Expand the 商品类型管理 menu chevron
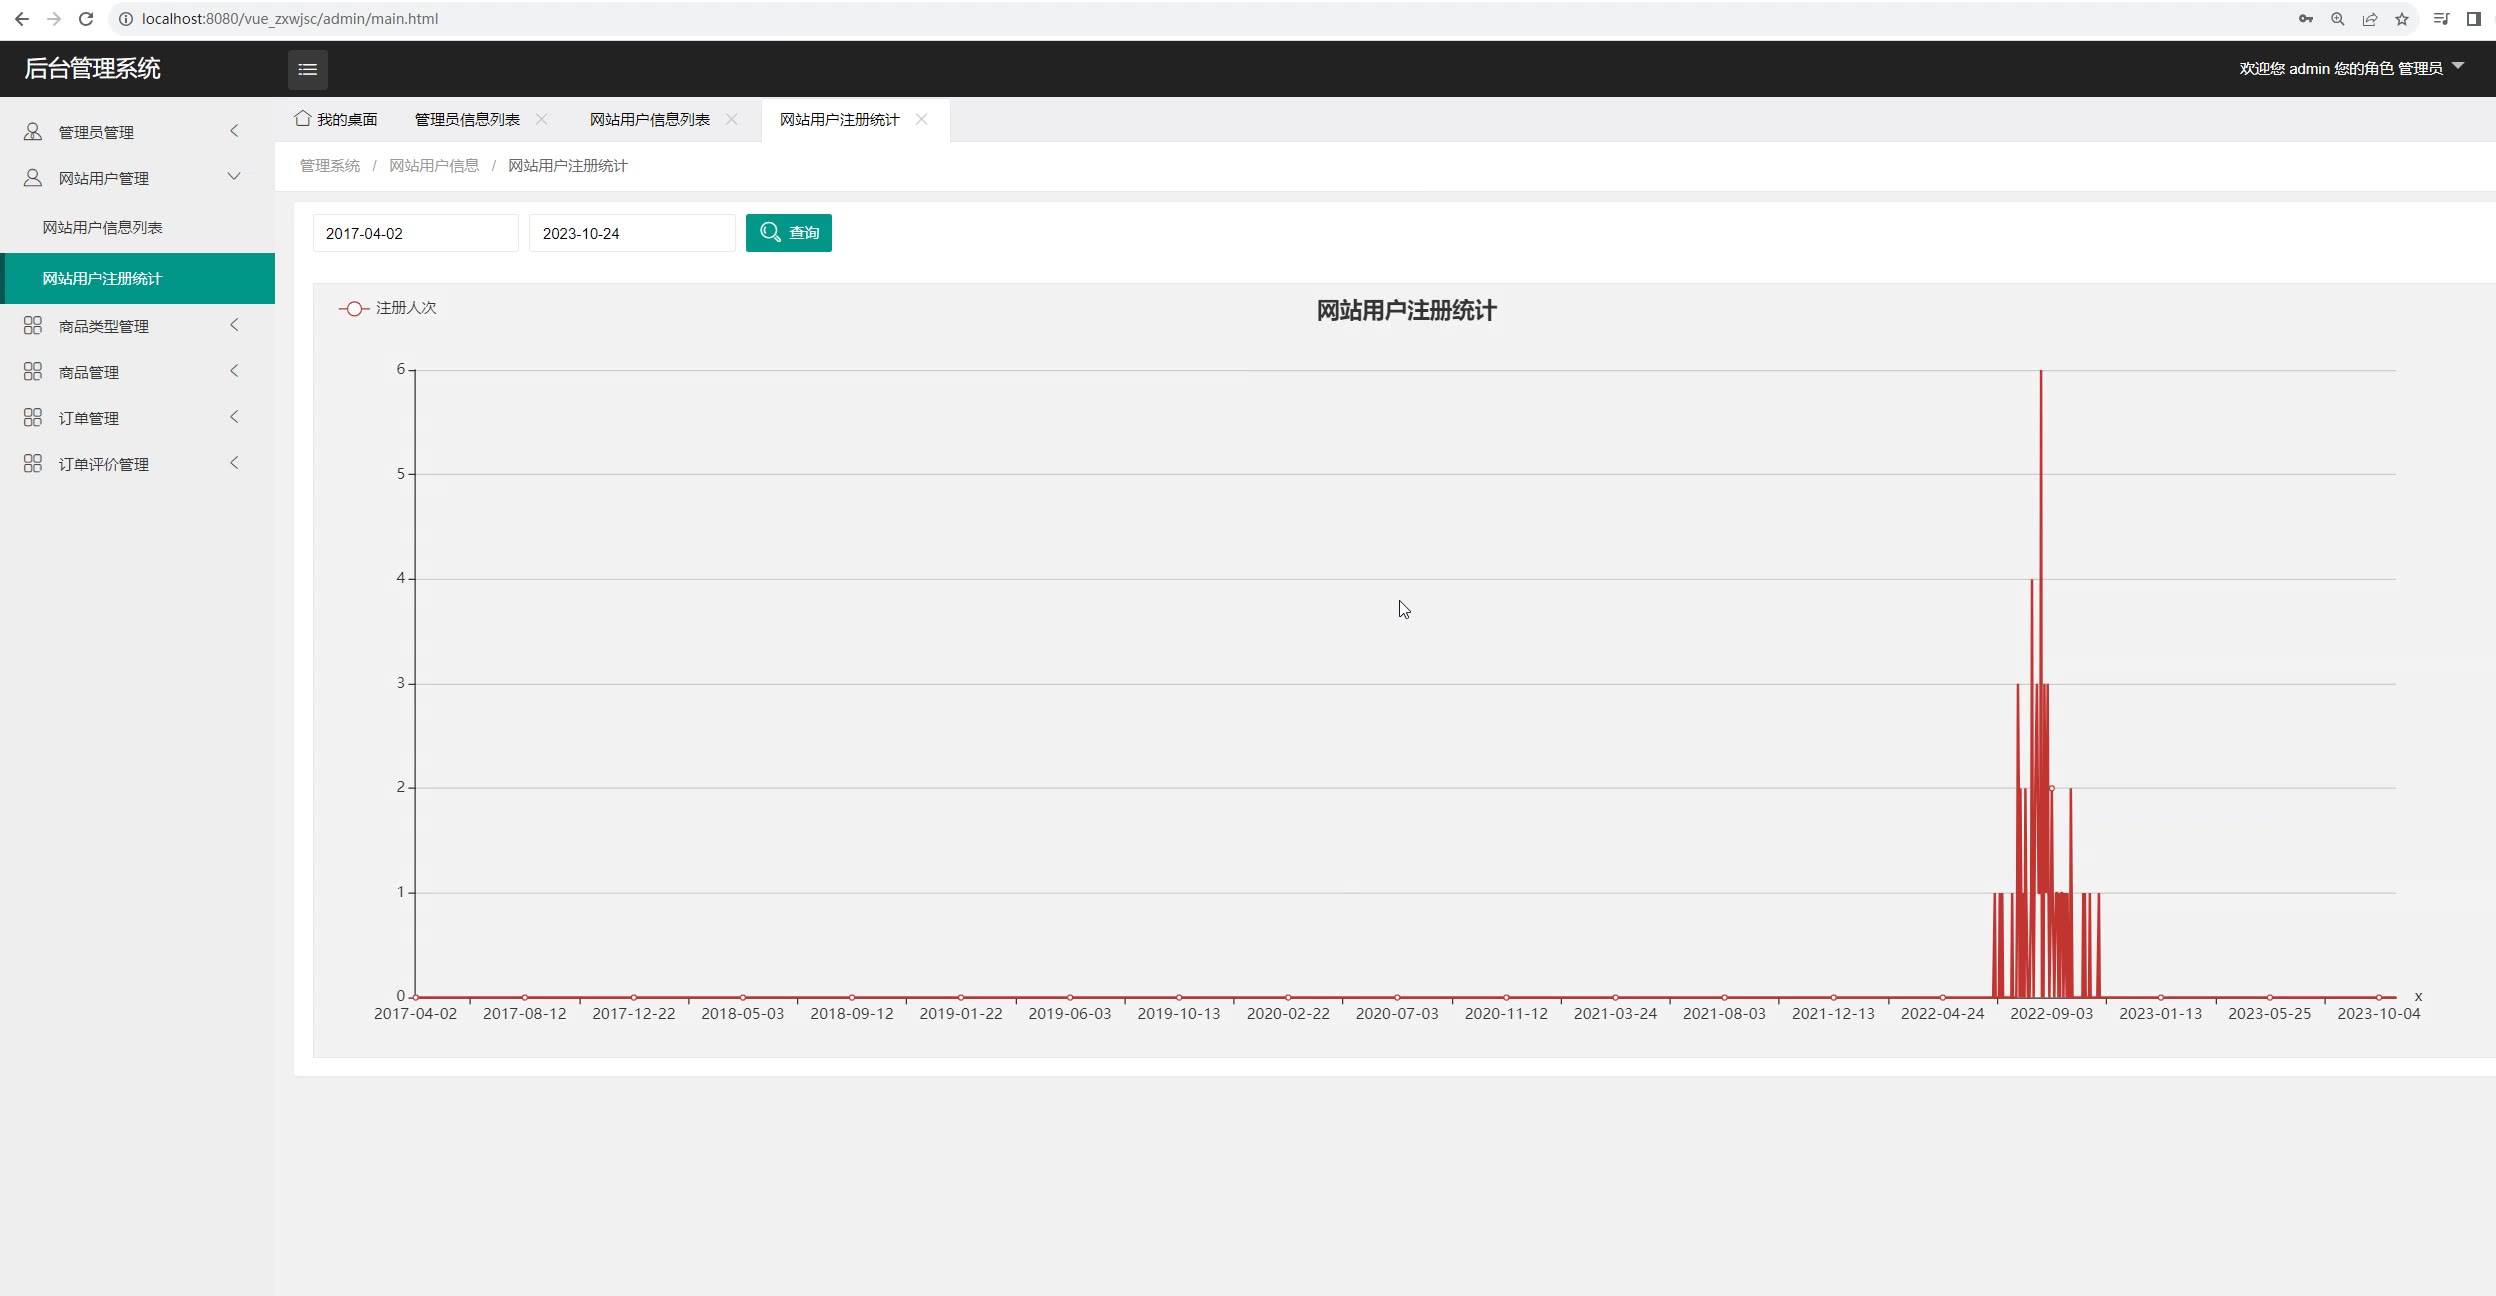2496x1296 pixels. coord(234,325)
